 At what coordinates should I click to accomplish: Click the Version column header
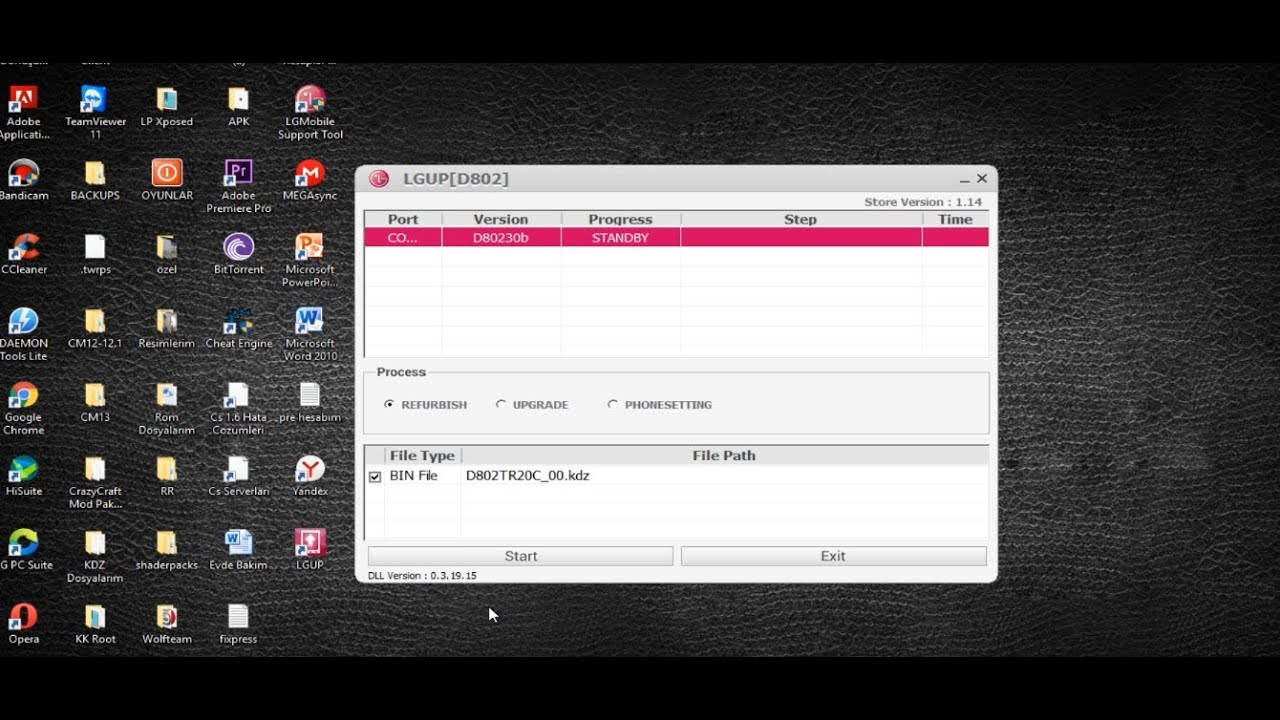point(501,219)
